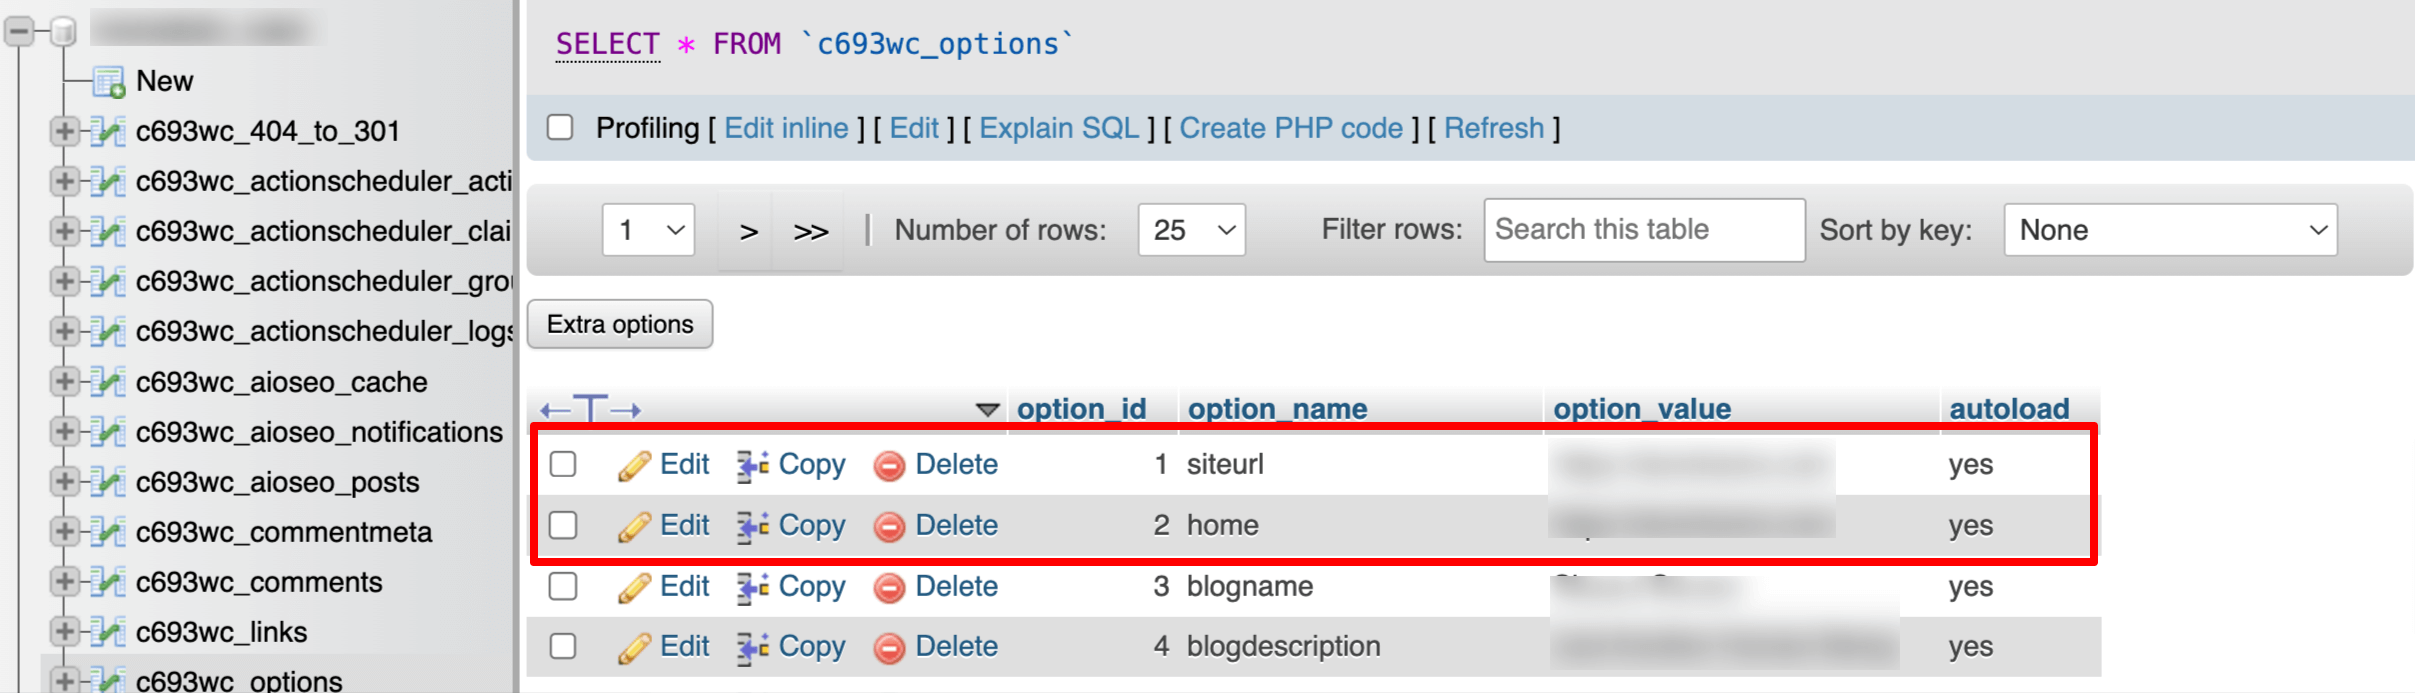Go to next page with > button

coord(748,232)
